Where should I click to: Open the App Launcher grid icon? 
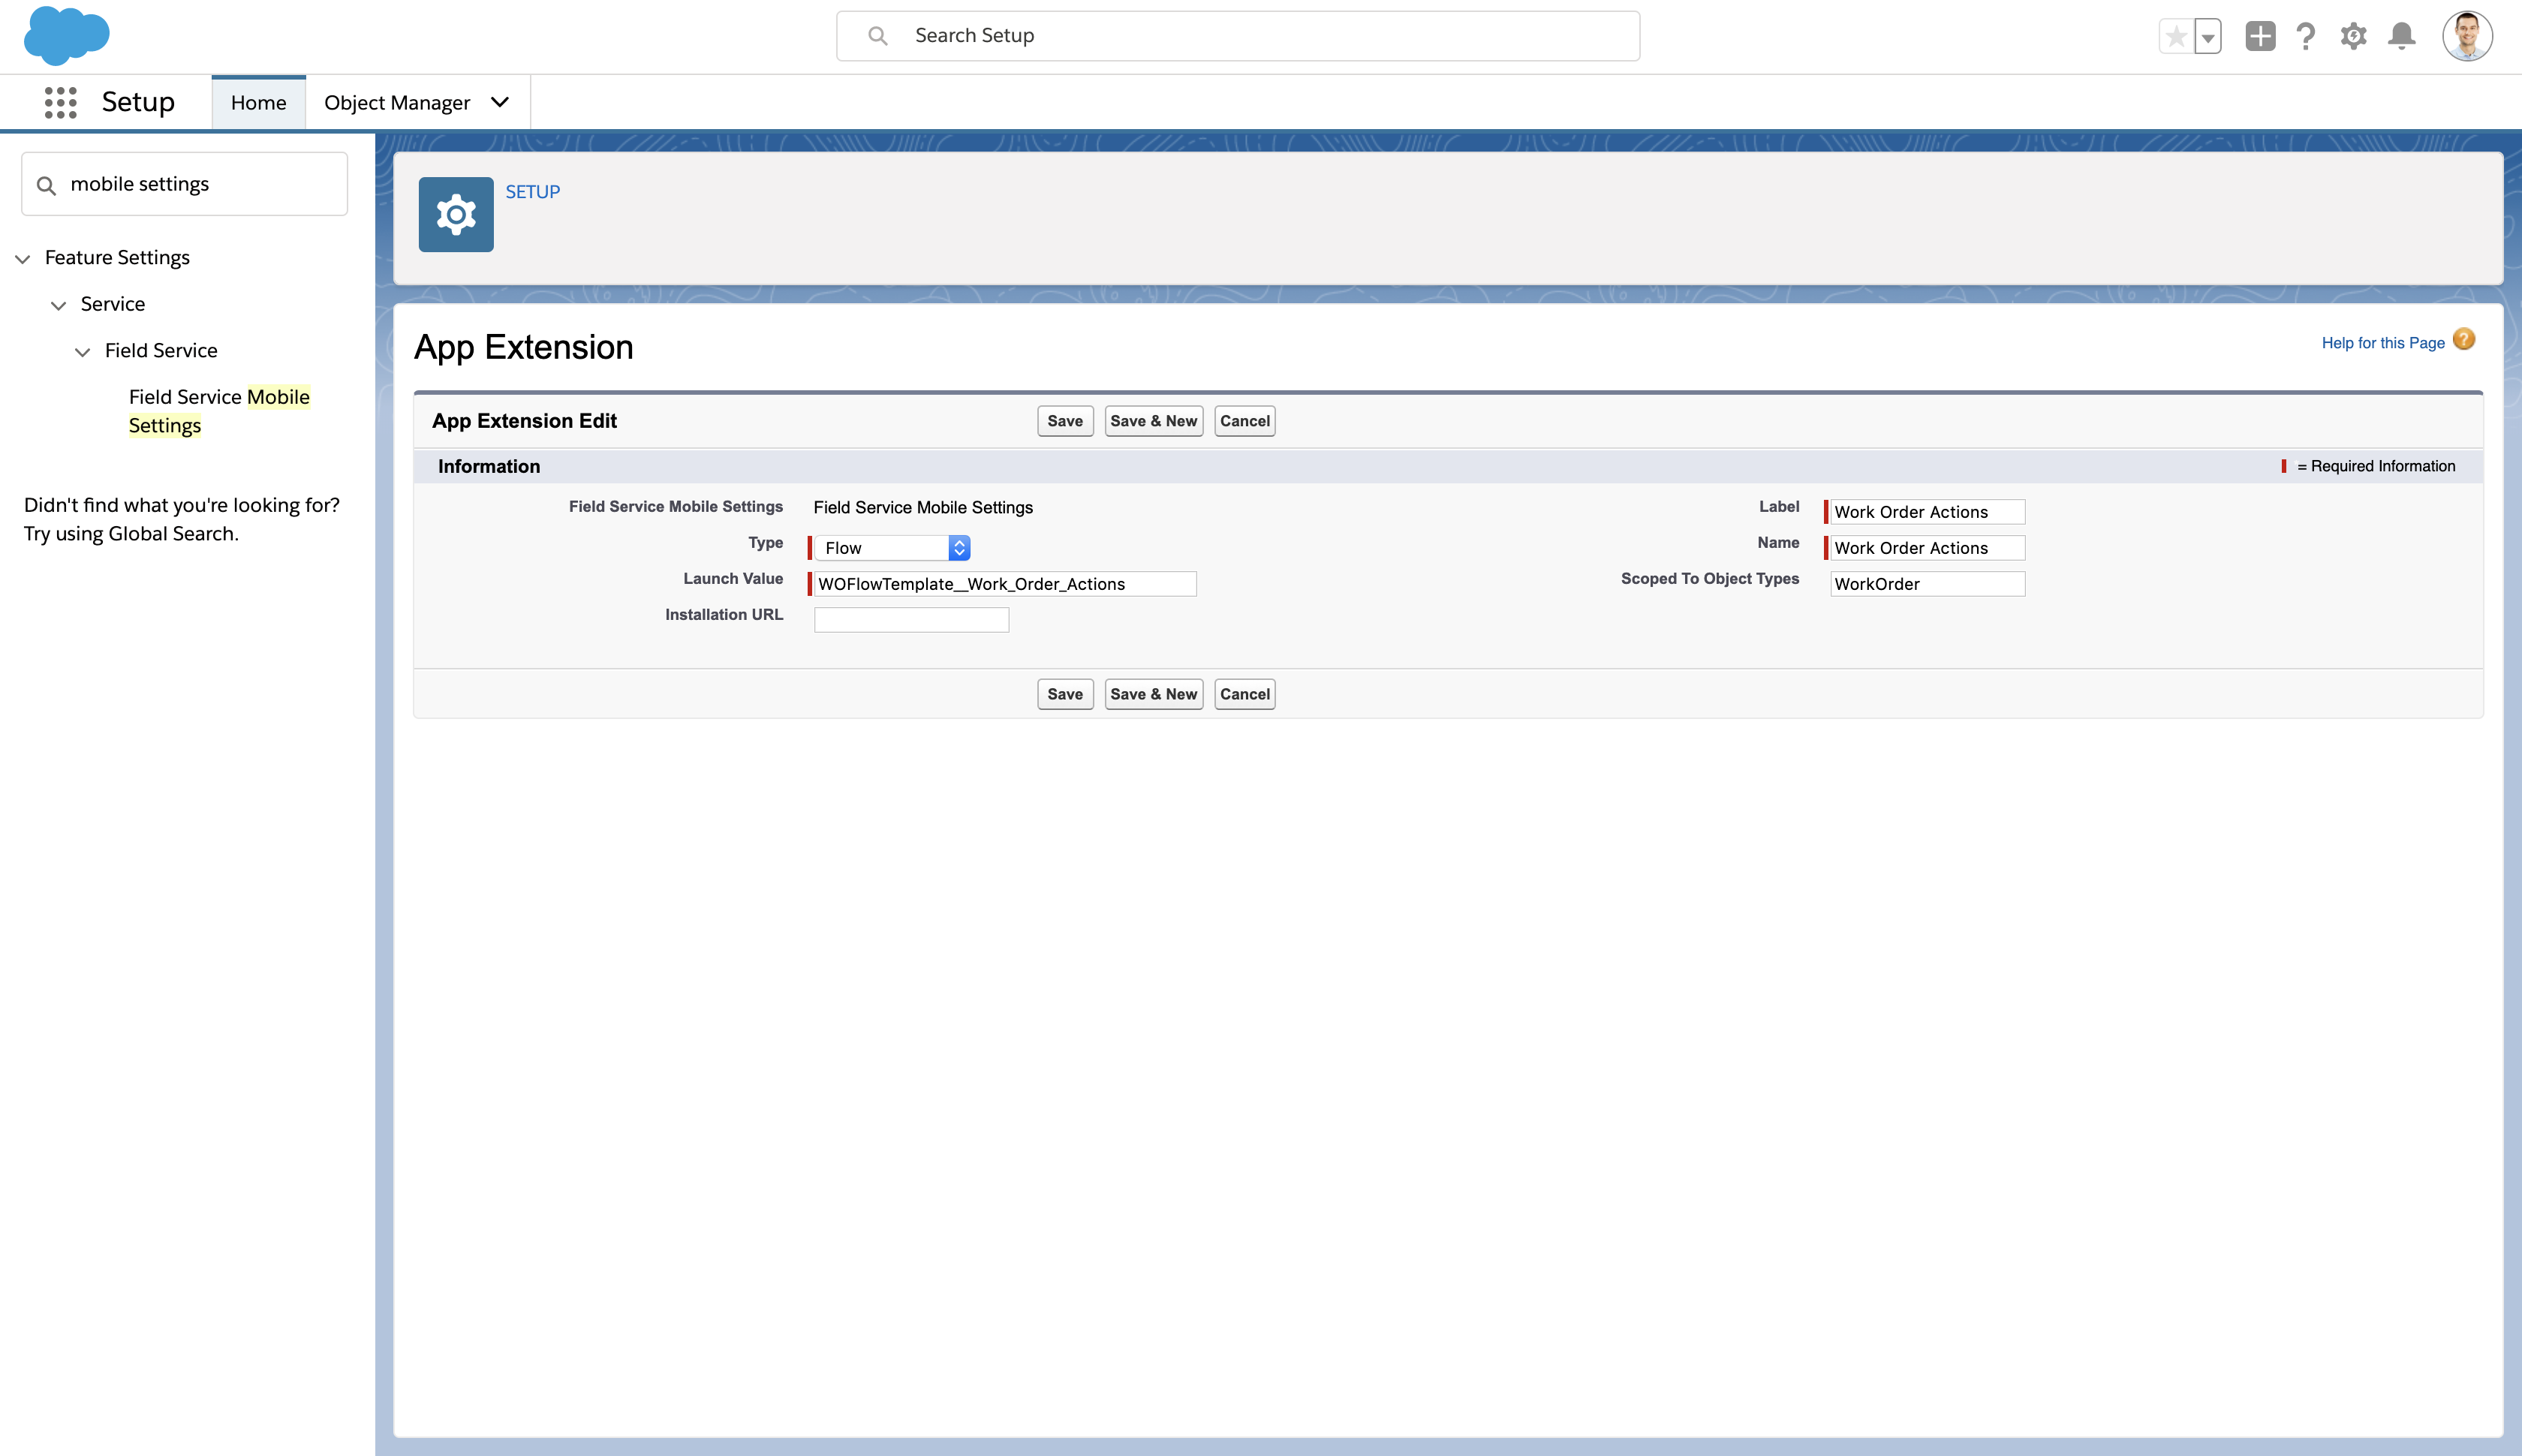61,102
